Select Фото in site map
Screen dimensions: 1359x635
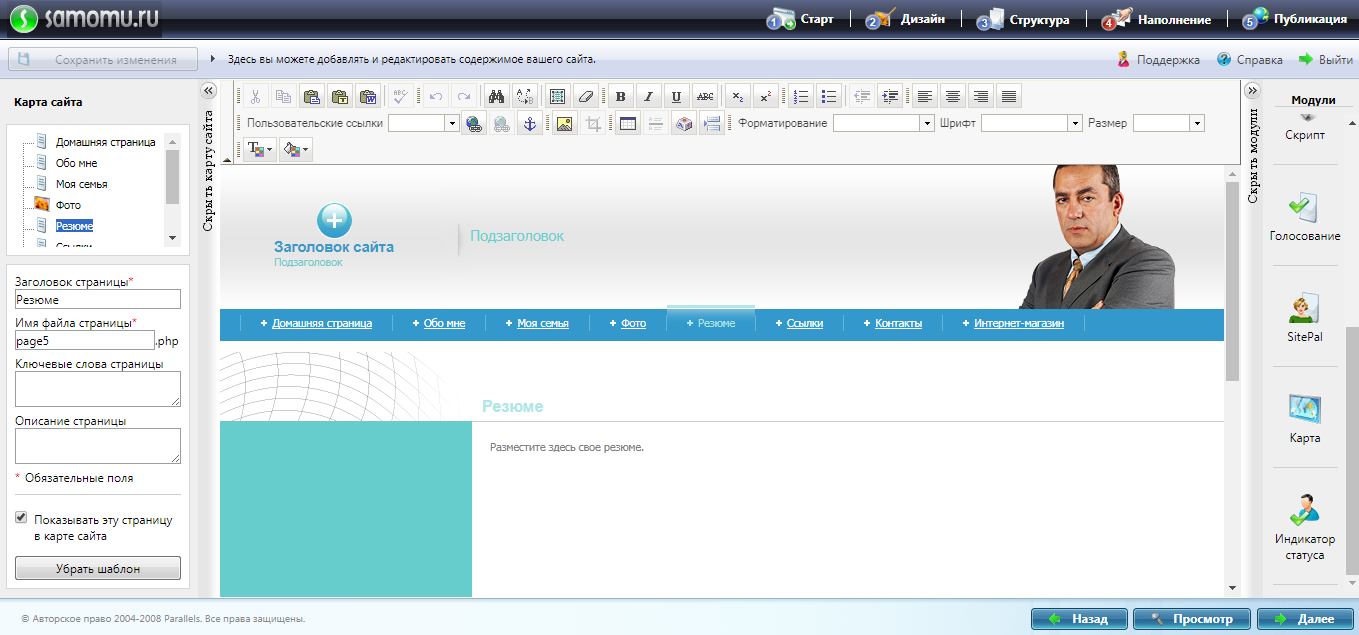68,205
